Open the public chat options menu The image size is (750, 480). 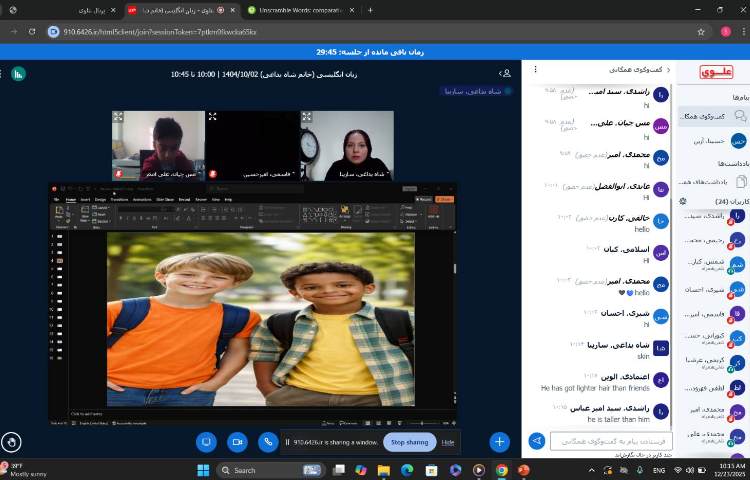pos(536,70)
